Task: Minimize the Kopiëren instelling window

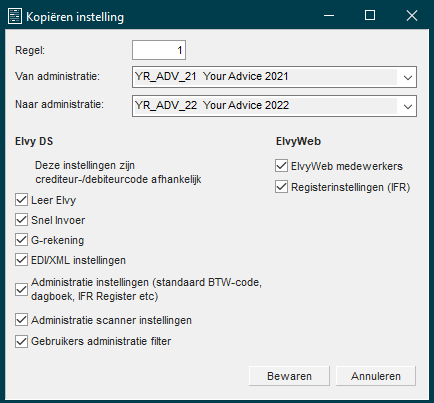Action: [x=329, y=16]
